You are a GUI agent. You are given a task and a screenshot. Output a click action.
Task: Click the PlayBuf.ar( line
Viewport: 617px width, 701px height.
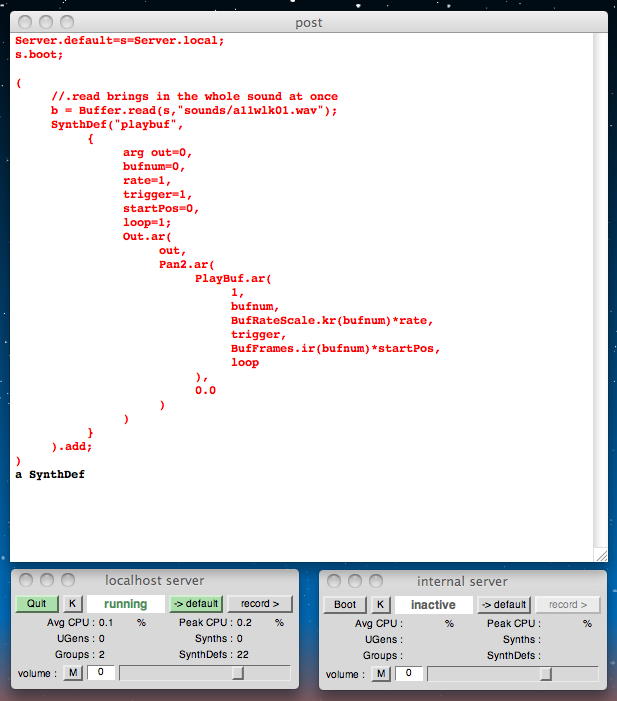(233, 279)
